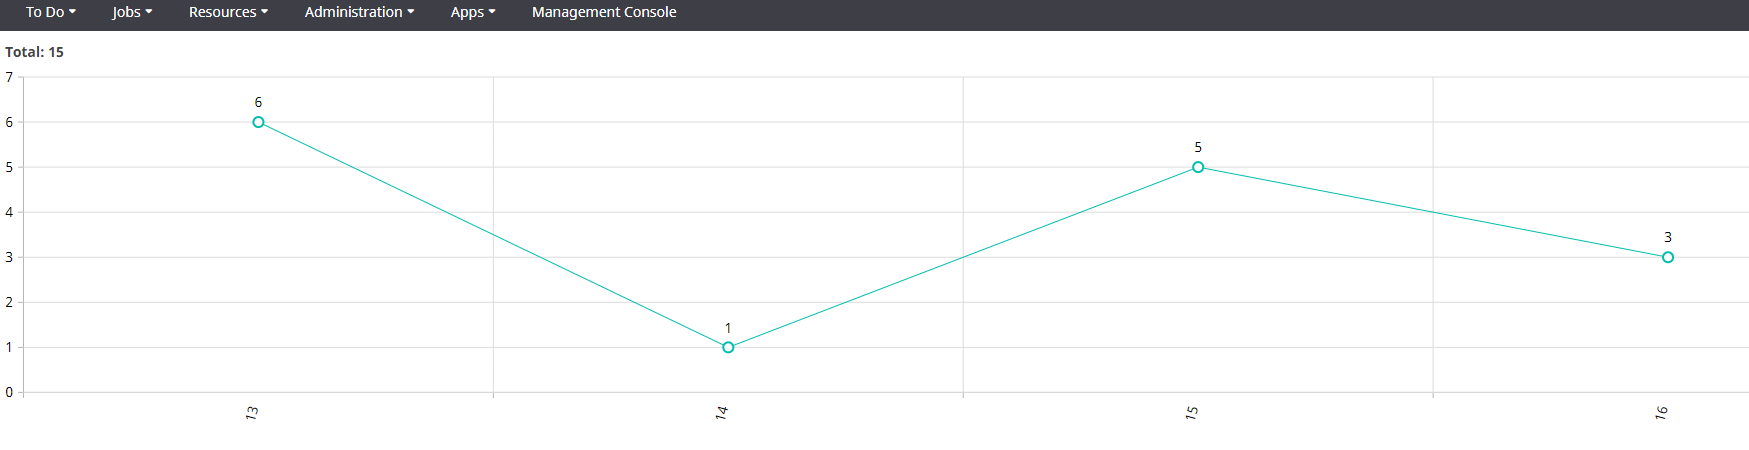Screen dimensions: 1749x450
Task: Select x-axis tick label 16
Action: [x=1661, y=412]
